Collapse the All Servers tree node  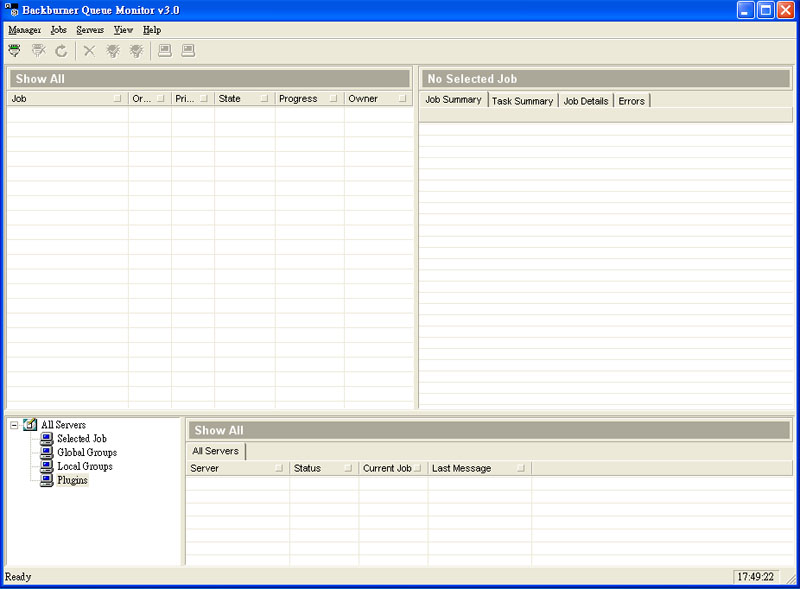(14, 425)
